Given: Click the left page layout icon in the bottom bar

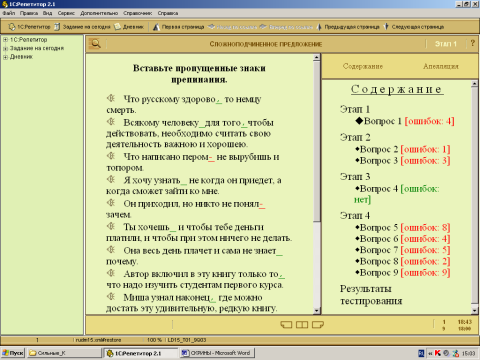Looking at the screenshot, I should [286, 324].
